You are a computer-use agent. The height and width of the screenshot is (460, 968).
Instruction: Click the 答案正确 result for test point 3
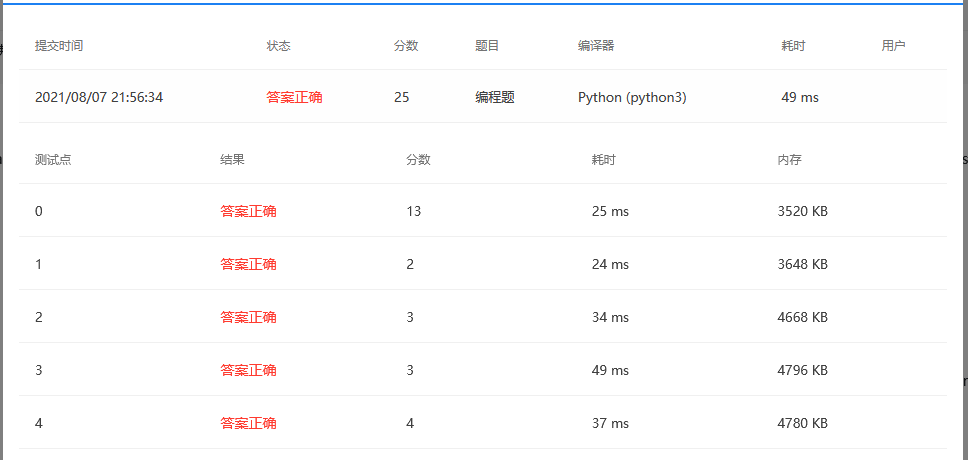pos(248,370)
